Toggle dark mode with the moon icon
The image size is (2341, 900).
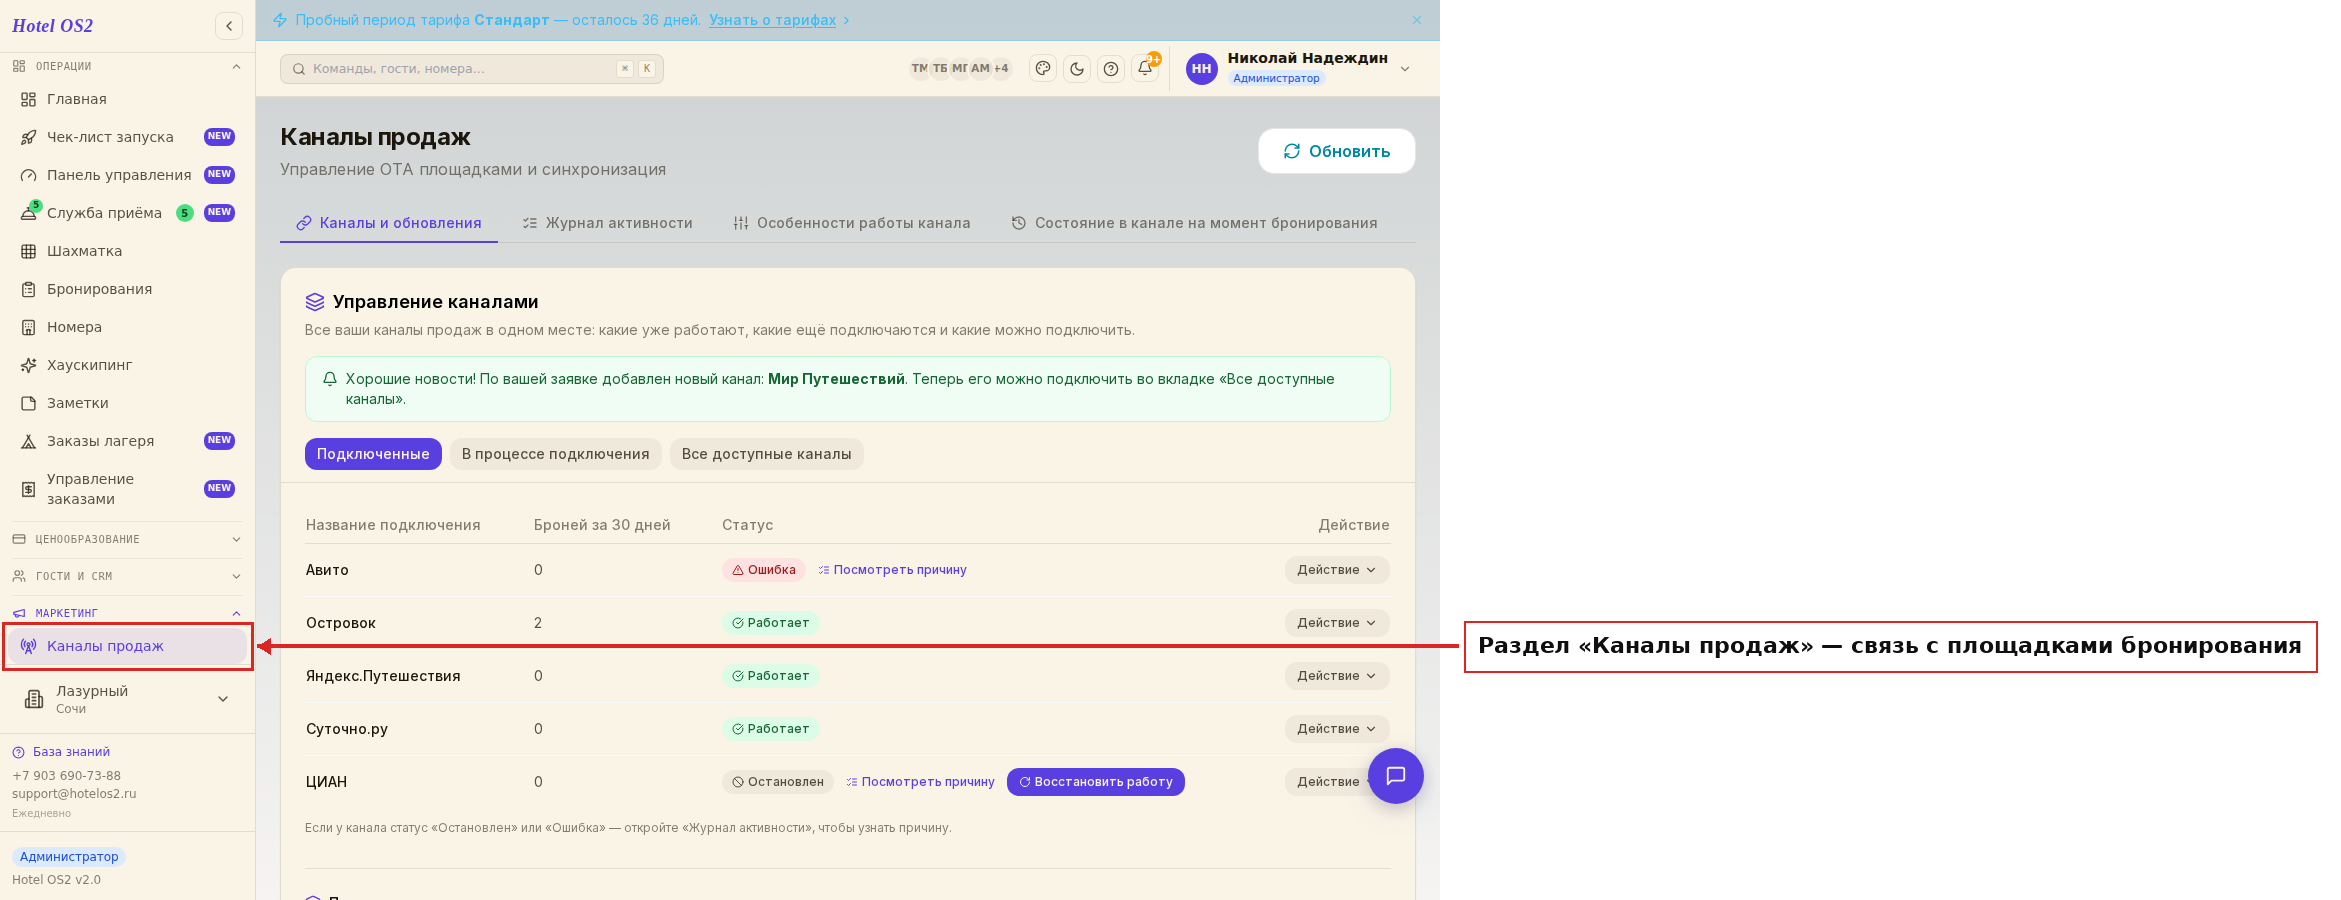pyautogui.click(x=1077, y=69)
